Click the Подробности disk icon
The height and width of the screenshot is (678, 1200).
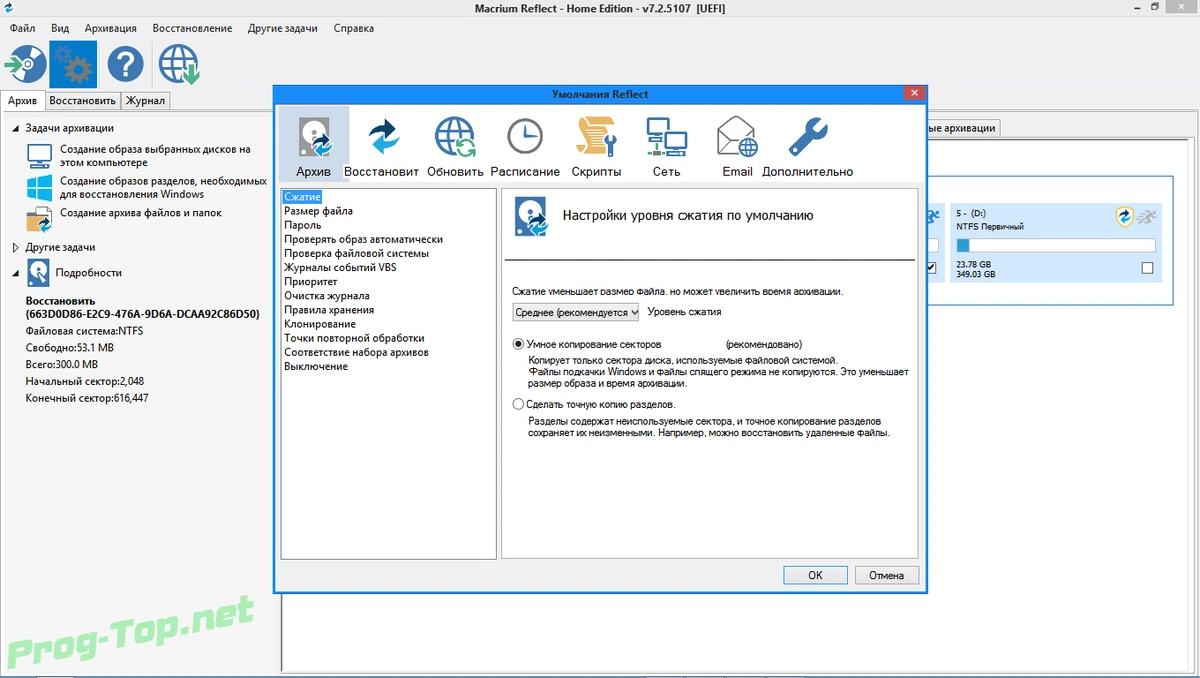(x=38, y=272)
